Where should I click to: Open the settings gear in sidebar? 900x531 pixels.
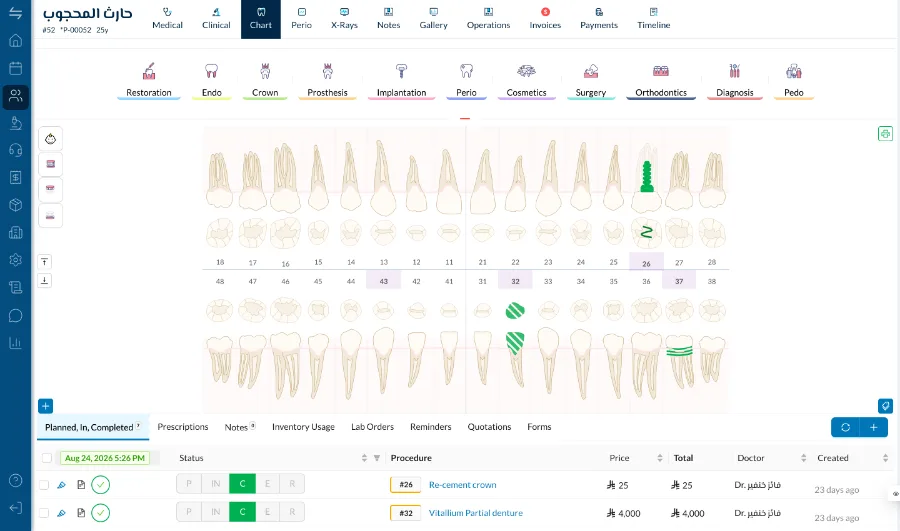pos(15,260)
